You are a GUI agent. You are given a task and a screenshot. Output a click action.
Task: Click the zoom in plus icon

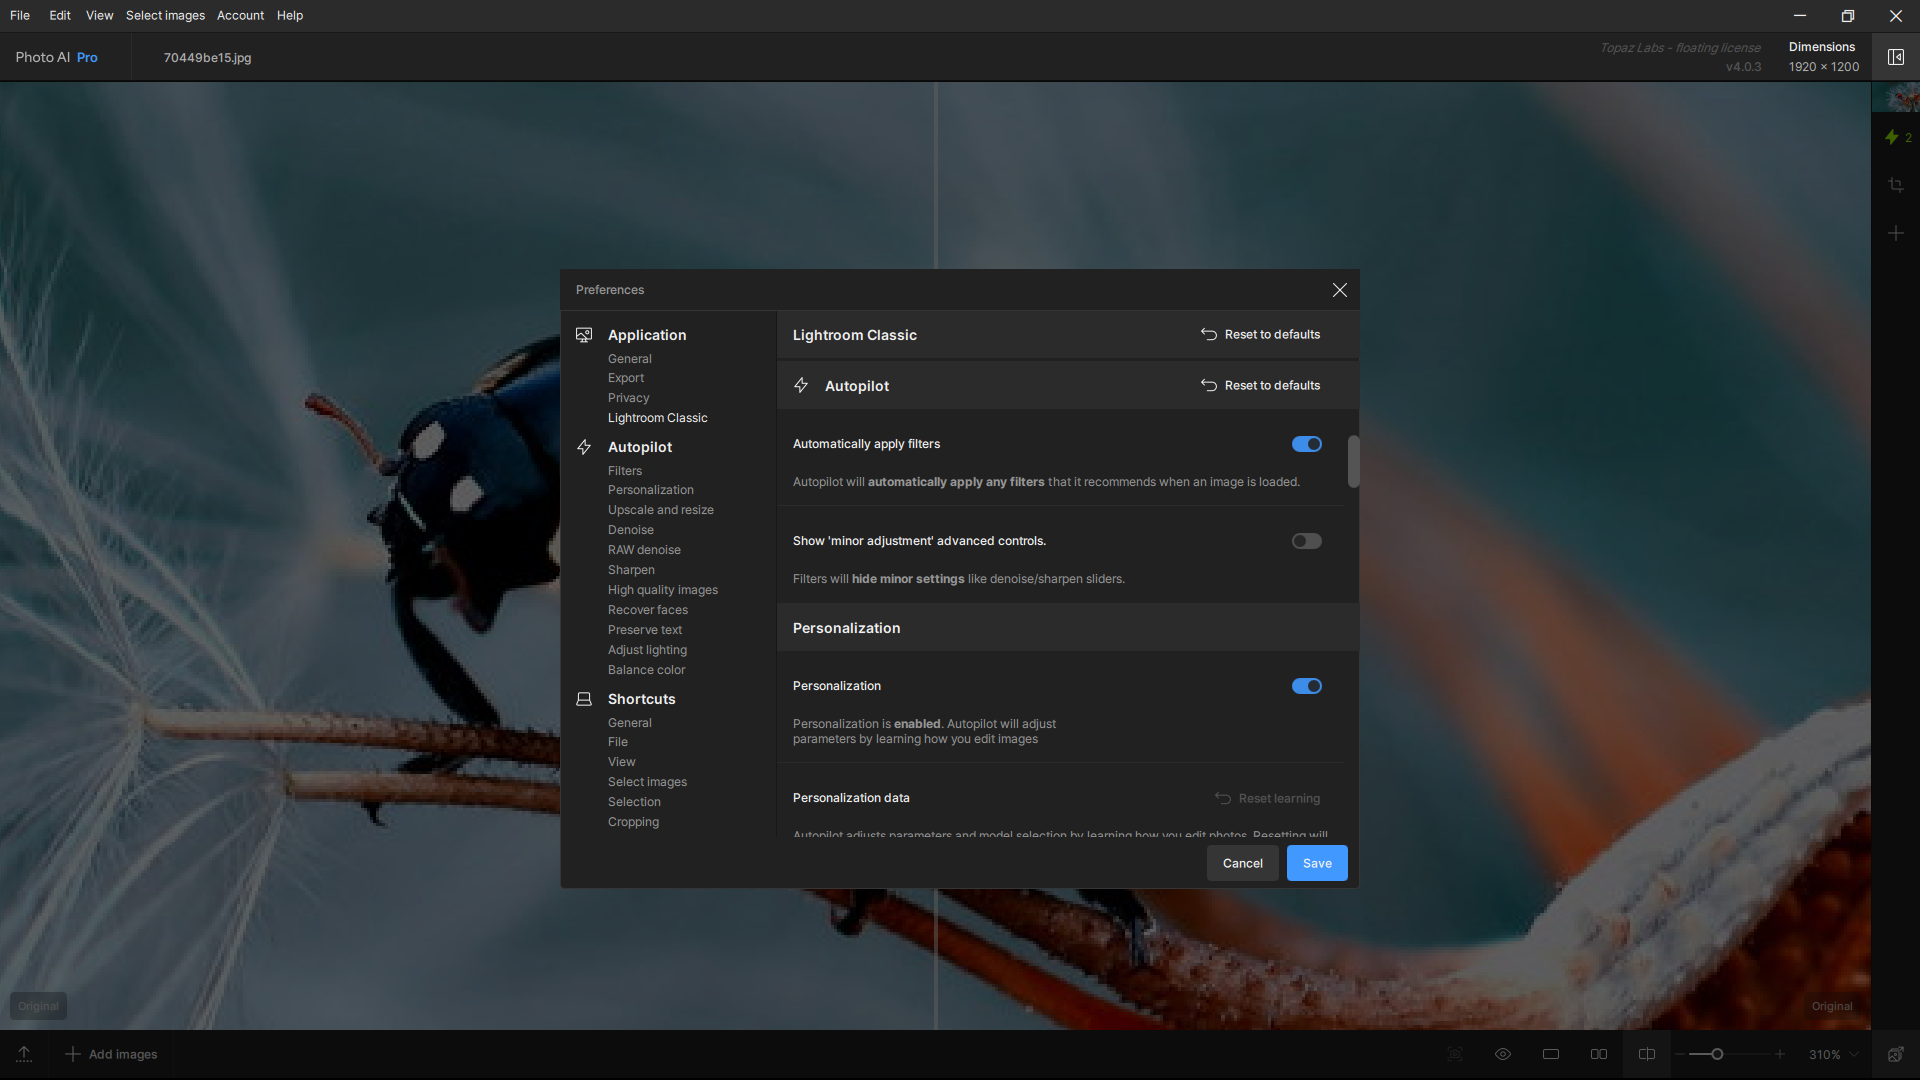[x=1780, y=1054]
